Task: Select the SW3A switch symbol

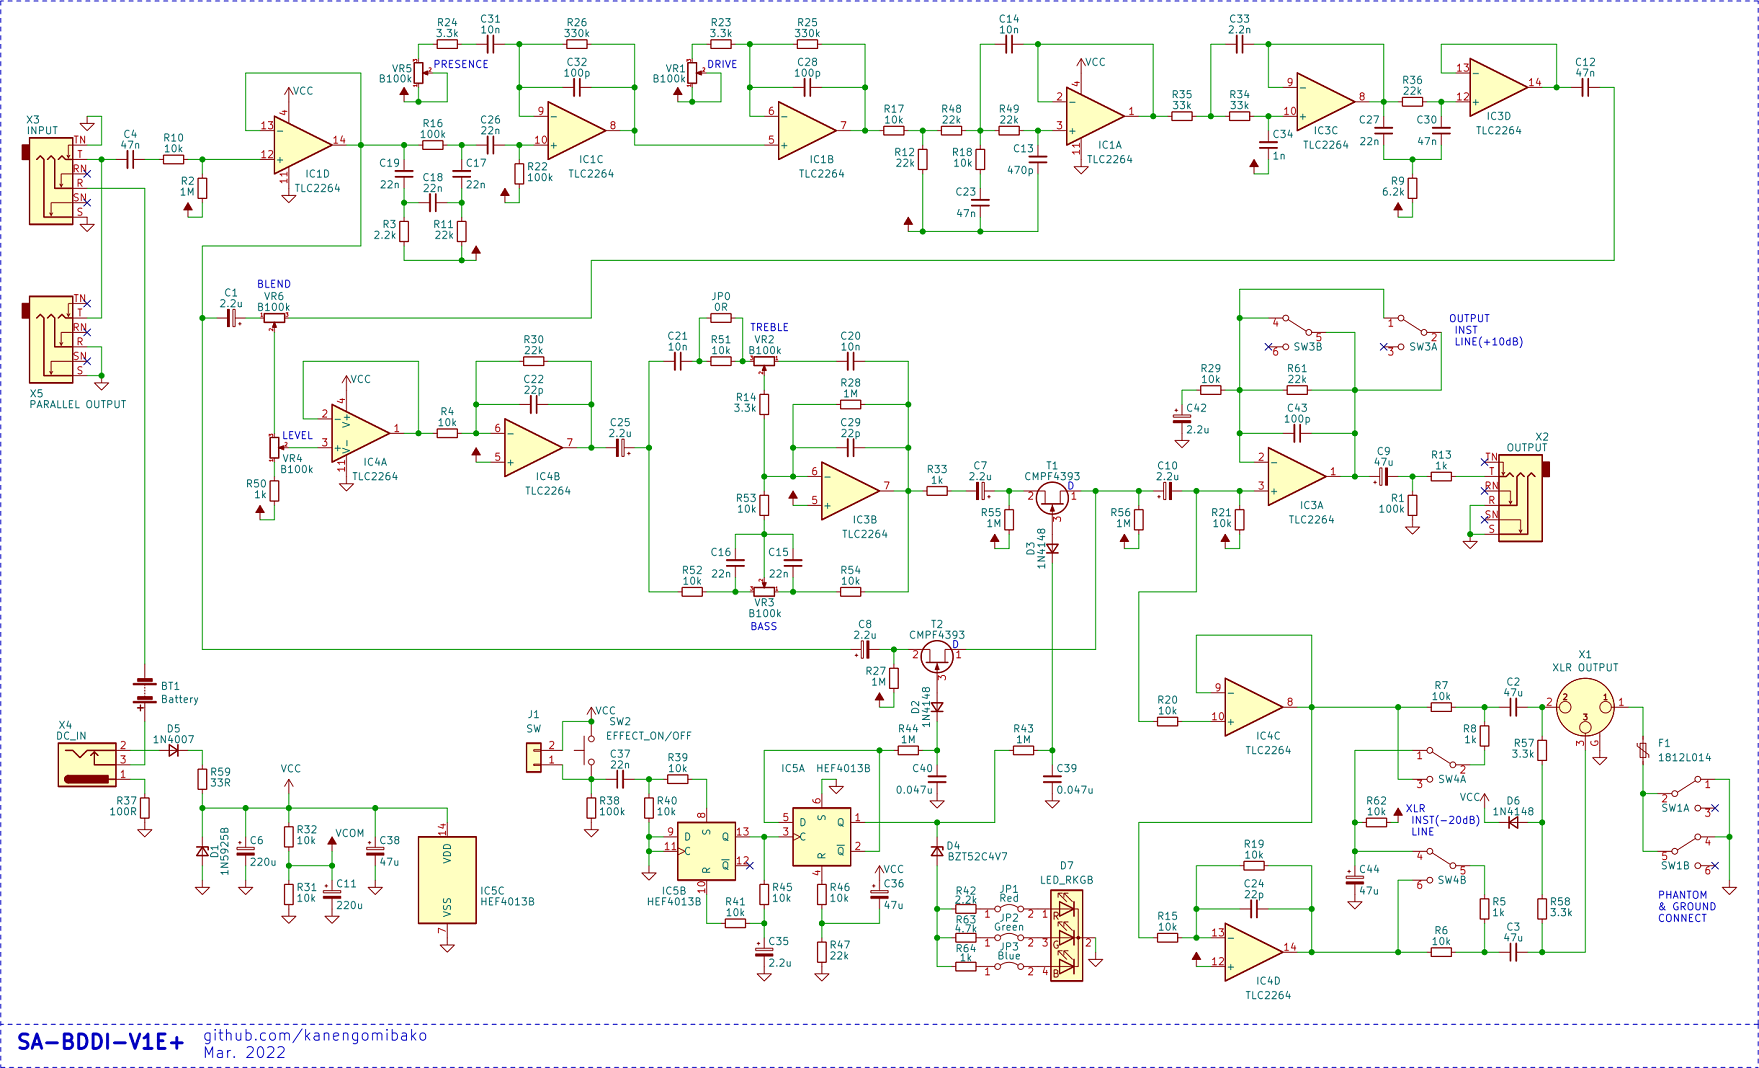Action: [x=1412, y=332]
